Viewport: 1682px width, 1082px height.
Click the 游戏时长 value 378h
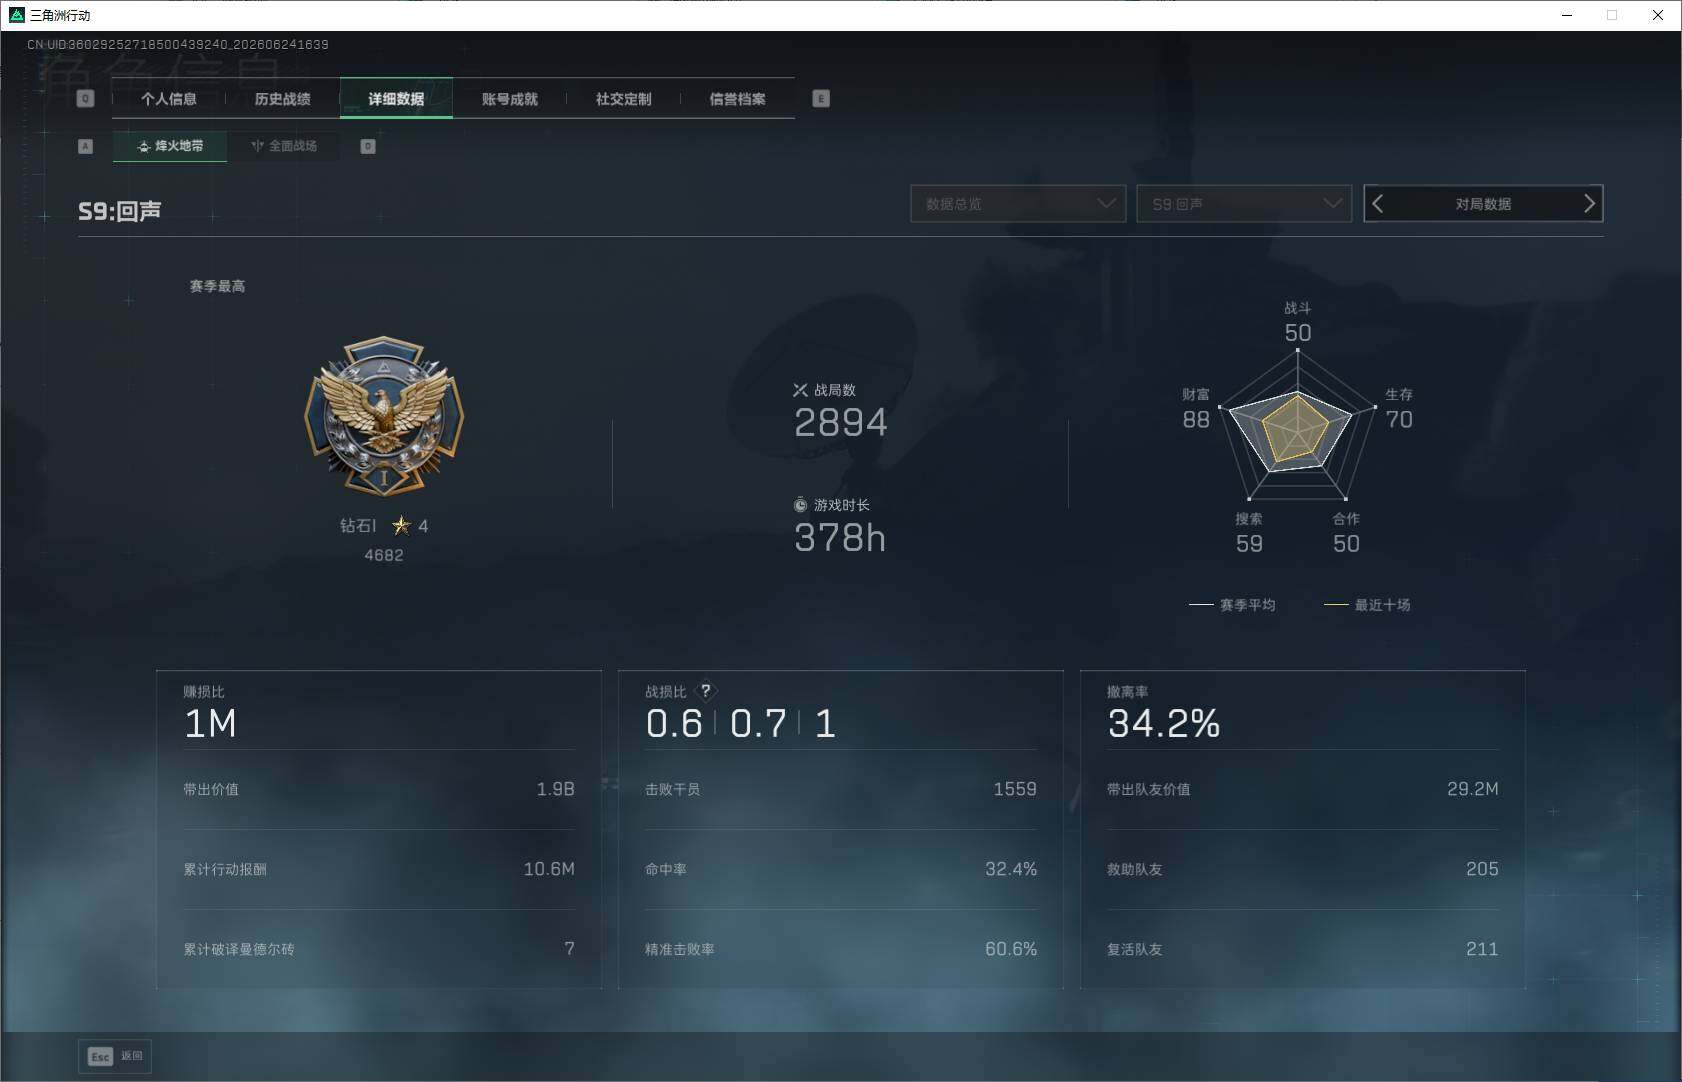[840, 538]
